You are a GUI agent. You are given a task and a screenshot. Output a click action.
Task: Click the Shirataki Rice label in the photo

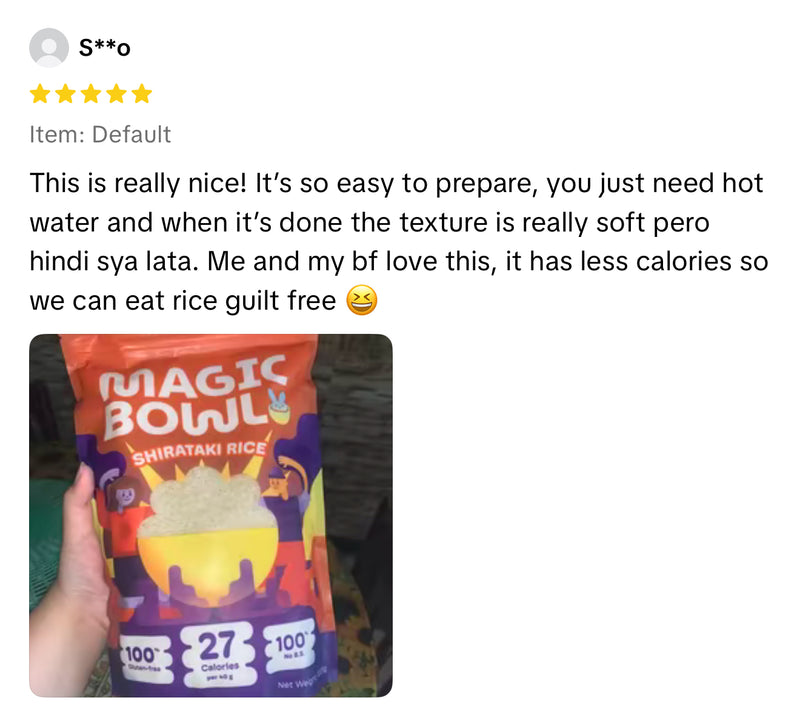click(x=199, y=452)
